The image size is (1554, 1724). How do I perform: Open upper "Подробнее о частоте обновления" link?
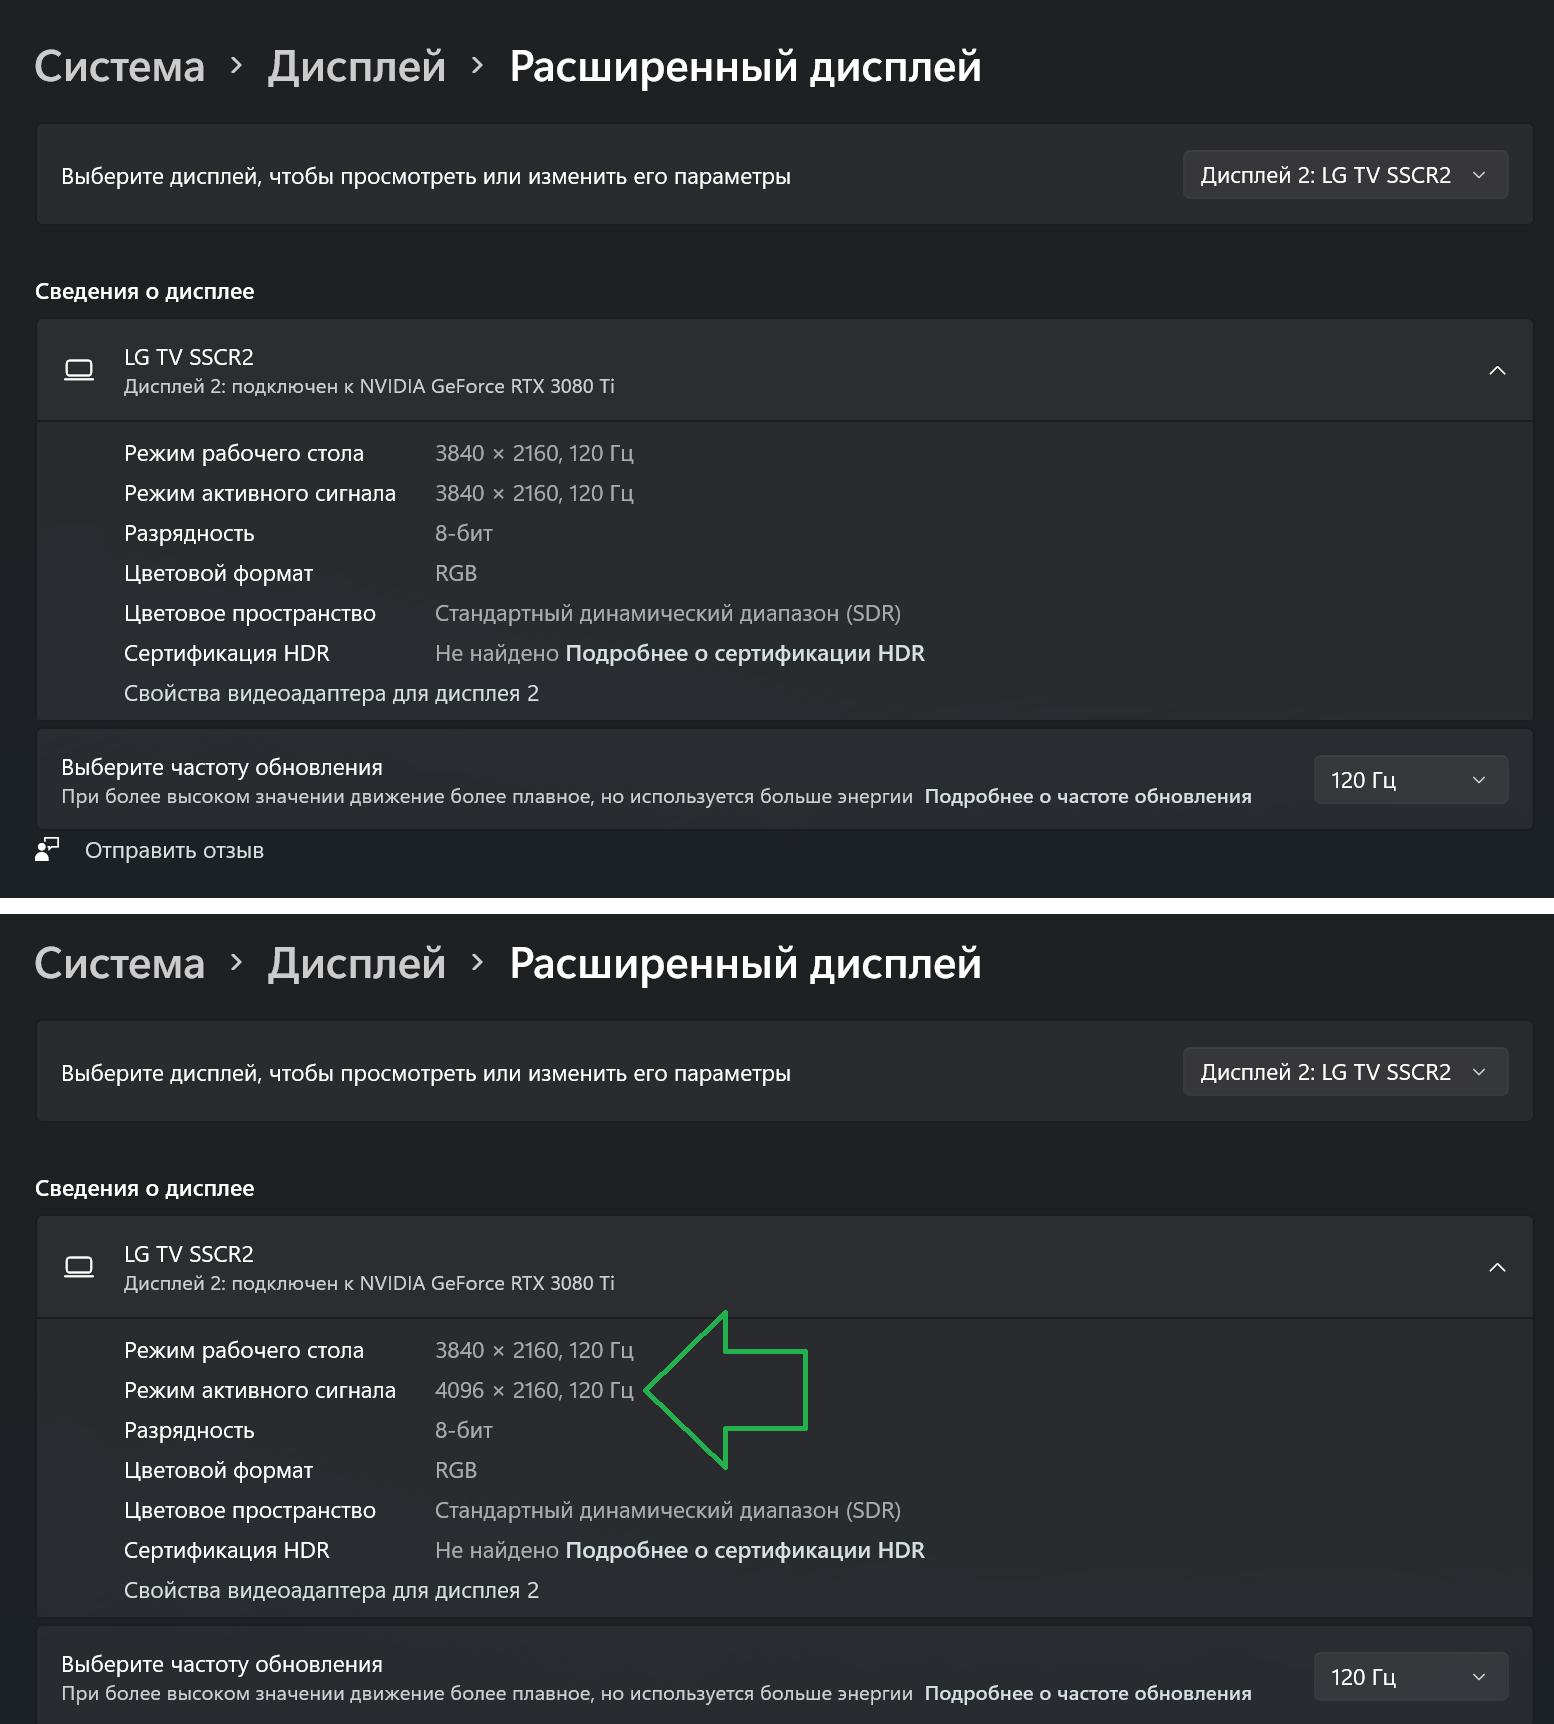point(1087,796)
